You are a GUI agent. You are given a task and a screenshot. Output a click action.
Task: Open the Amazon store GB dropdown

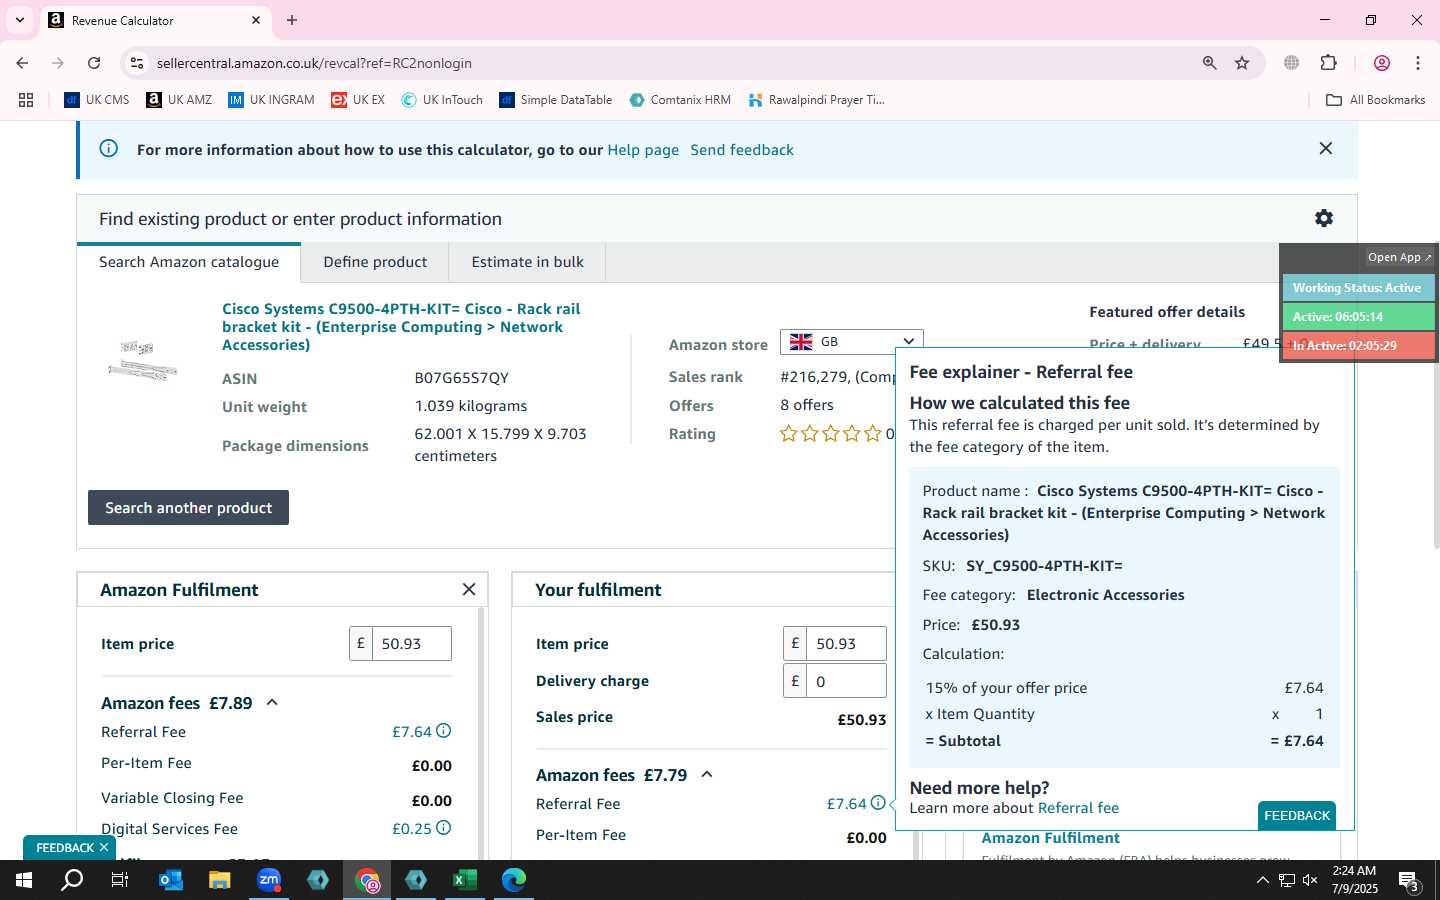[x=852, y=342]
